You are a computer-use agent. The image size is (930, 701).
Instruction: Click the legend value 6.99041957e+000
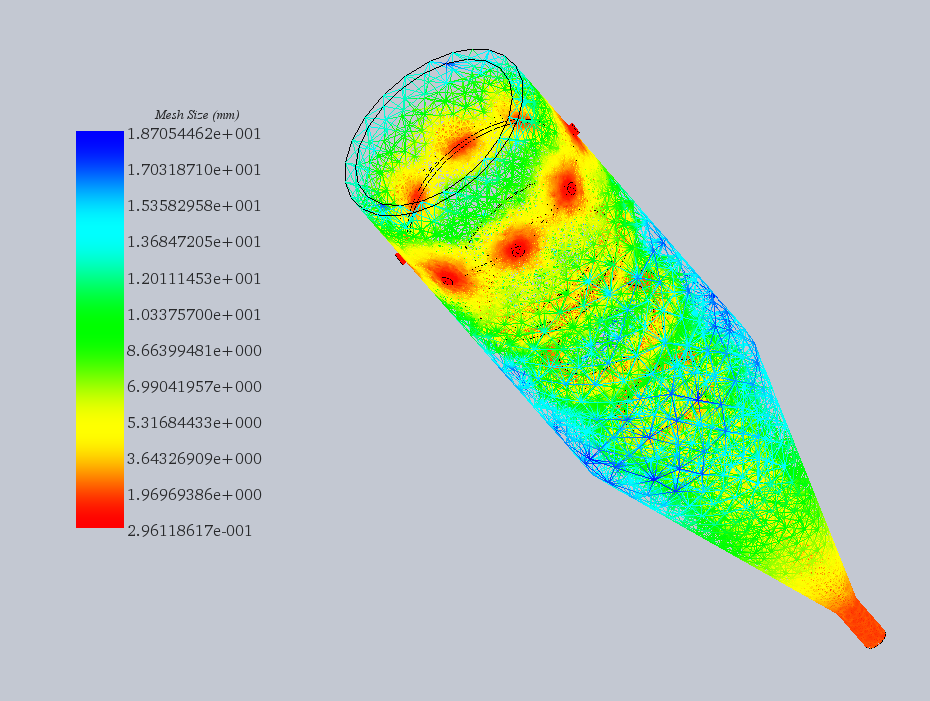click(194, 387)
